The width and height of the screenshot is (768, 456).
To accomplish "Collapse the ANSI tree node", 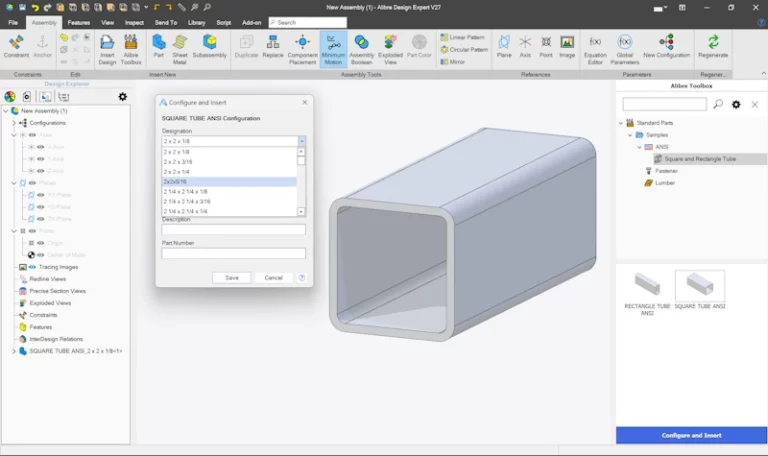I will click(x=640, y=147).
